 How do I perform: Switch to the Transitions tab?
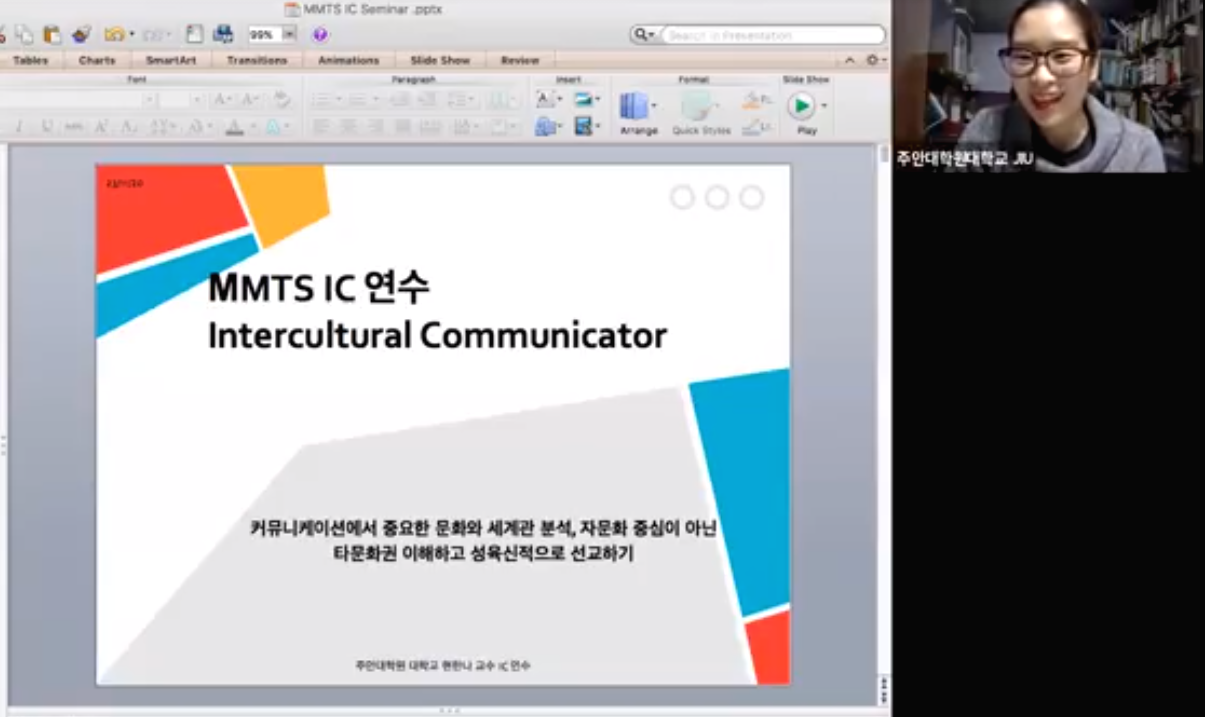click(x=257, y=60)
